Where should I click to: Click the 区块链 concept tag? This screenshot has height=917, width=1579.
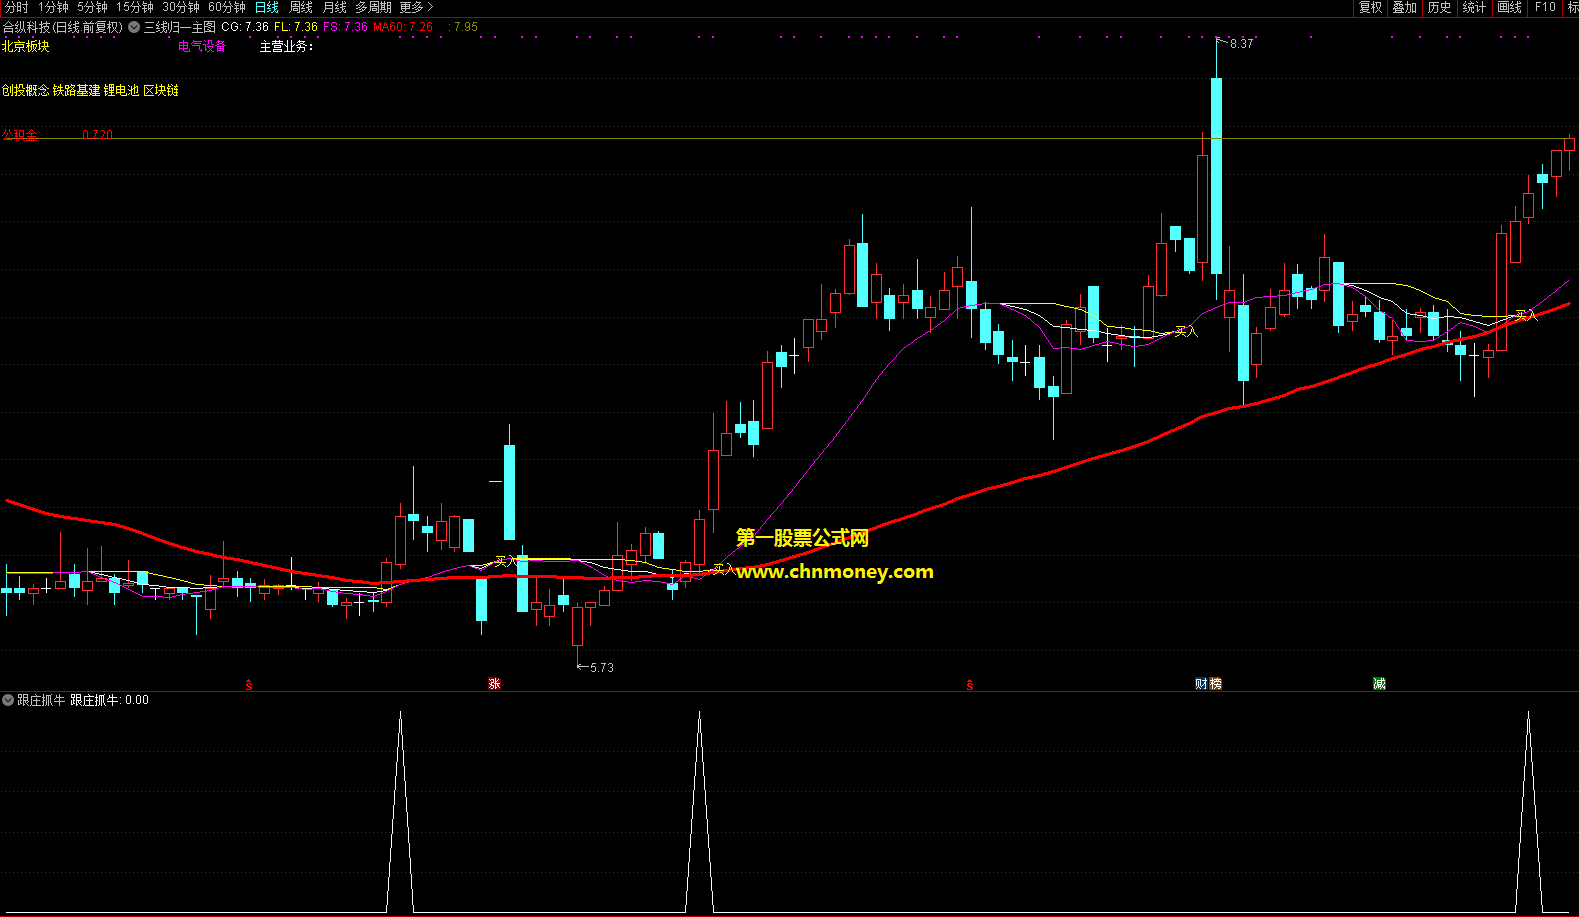161,90
